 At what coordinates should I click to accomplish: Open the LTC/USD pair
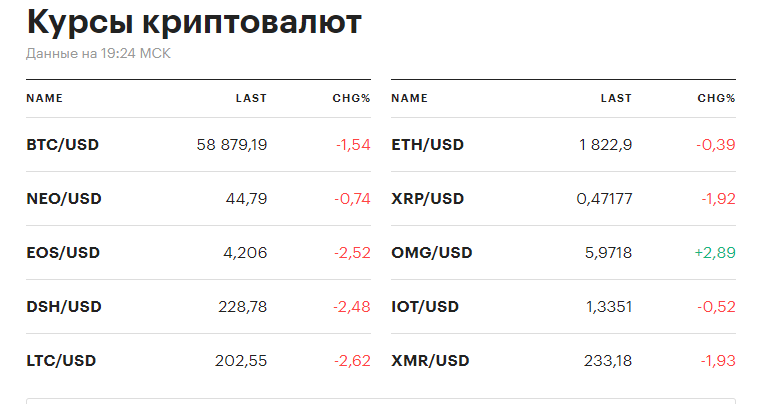coord(62,361)
